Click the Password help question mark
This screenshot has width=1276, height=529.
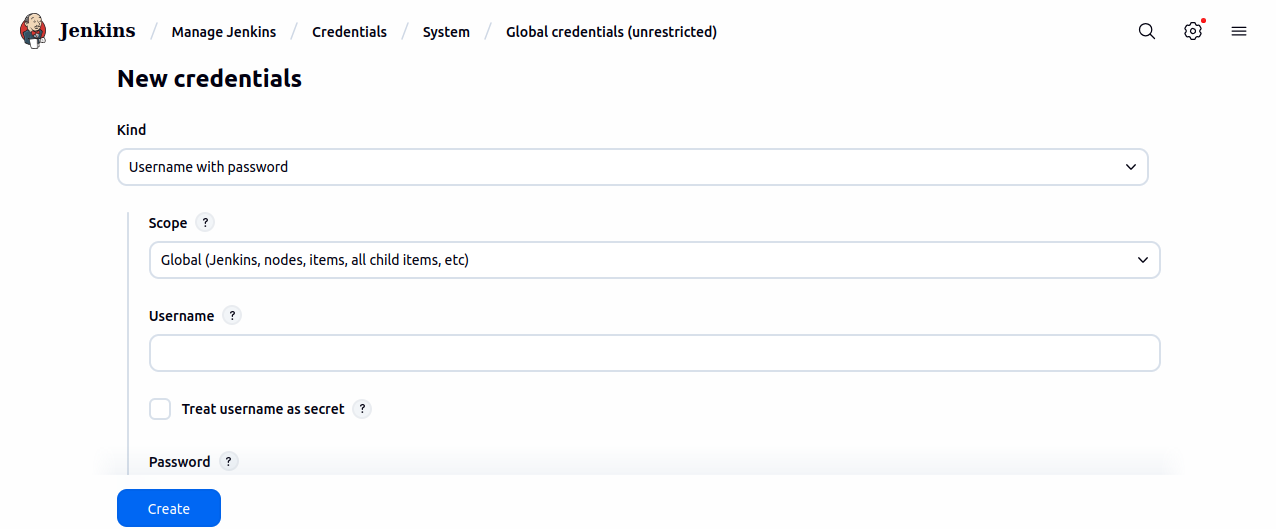[229, 462]
